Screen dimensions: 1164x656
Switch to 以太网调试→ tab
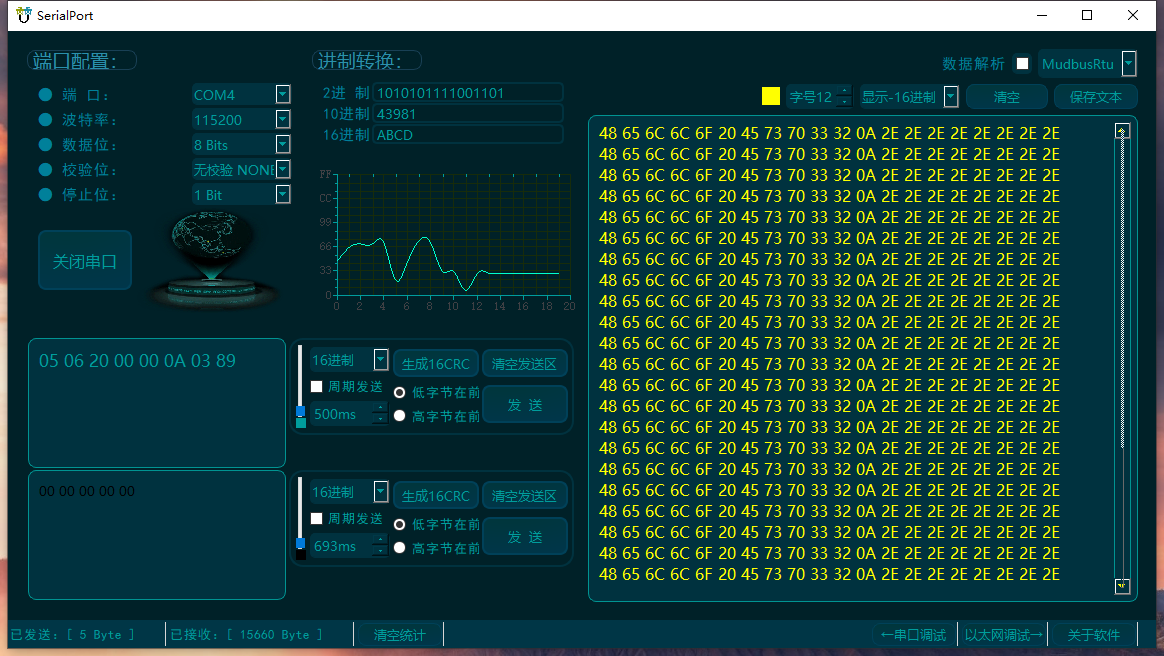[1003, 635]
